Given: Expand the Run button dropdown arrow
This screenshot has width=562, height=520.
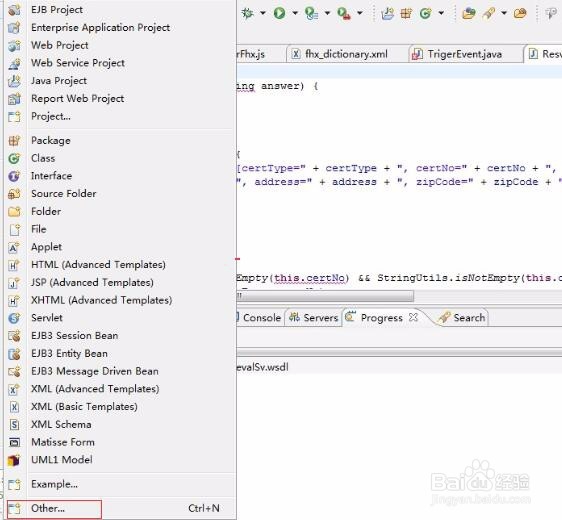Looking at the screenshot, I should pyautogui.click(x=295, y=13).
